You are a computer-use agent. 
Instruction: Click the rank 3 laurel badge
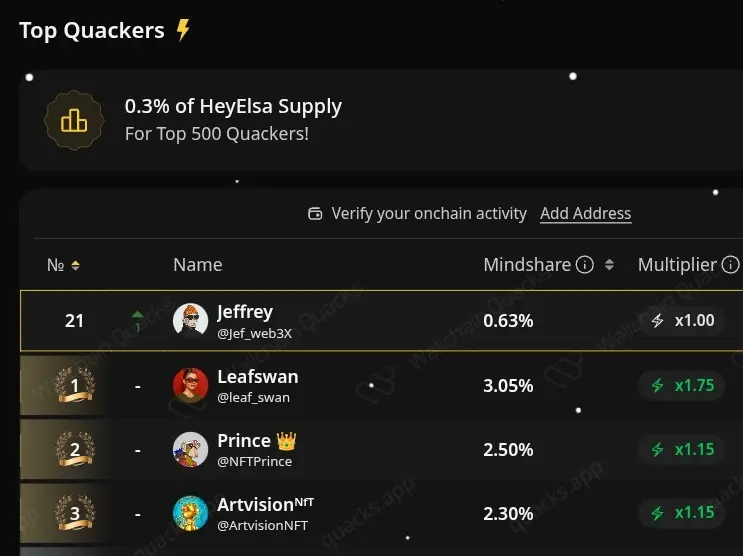[75, 514]
